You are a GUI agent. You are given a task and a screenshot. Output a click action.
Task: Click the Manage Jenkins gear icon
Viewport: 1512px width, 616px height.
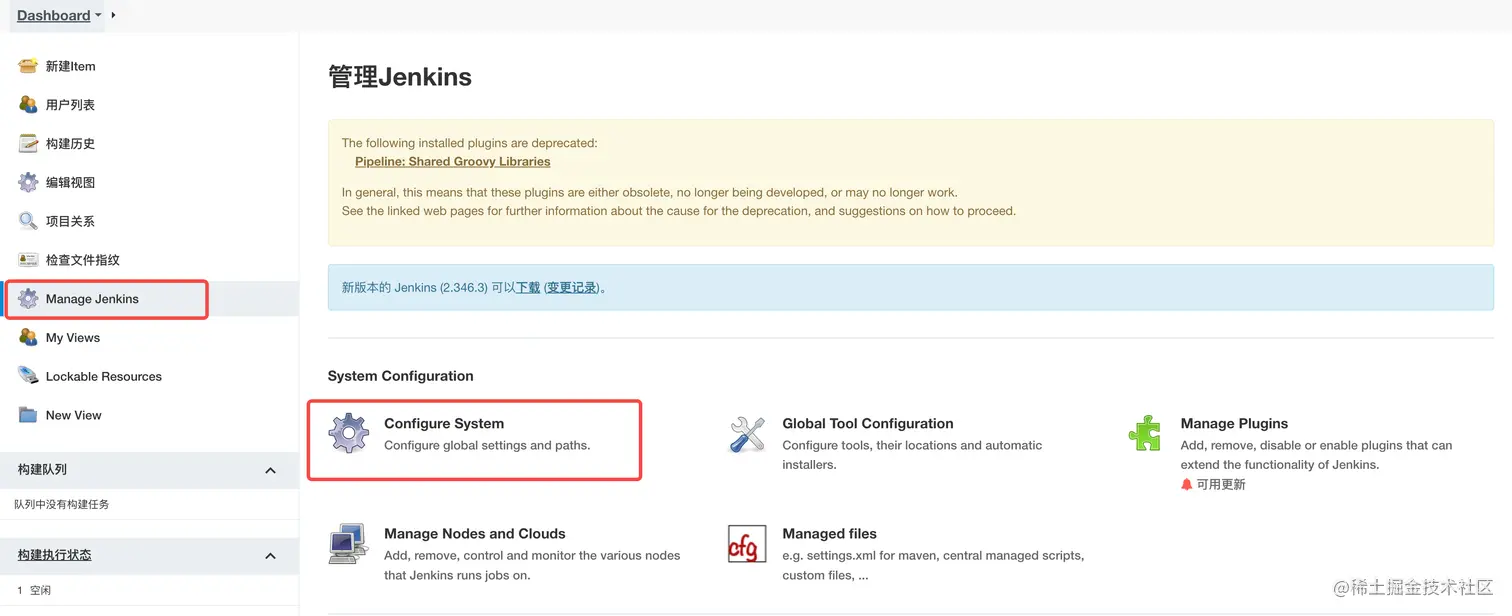[x=28, y=299]
